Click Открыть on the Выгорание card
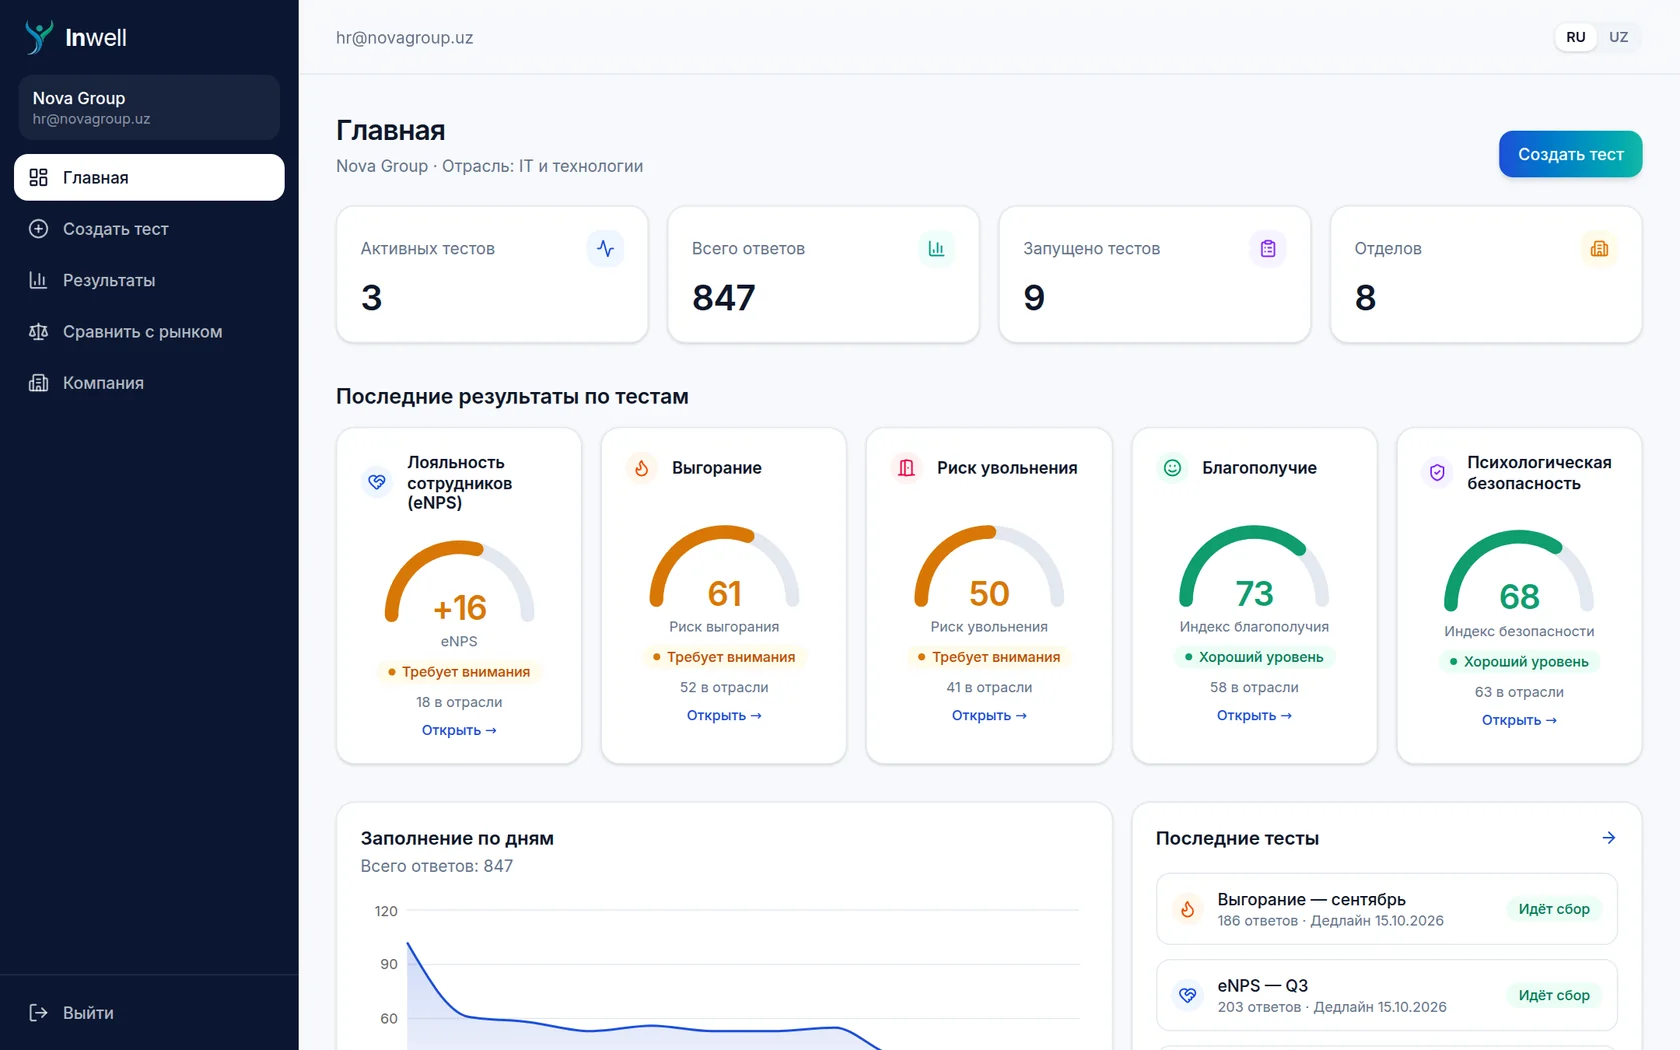 point(724,715)
